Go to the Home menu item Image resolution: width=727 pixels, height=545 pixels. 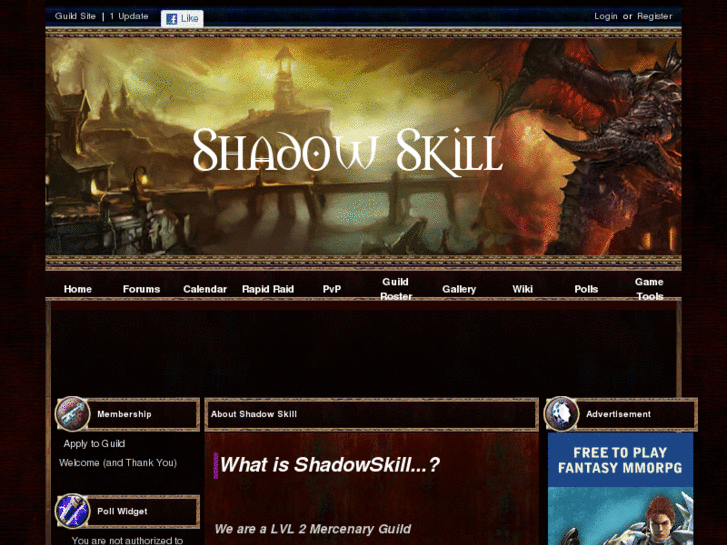[77, 289]
